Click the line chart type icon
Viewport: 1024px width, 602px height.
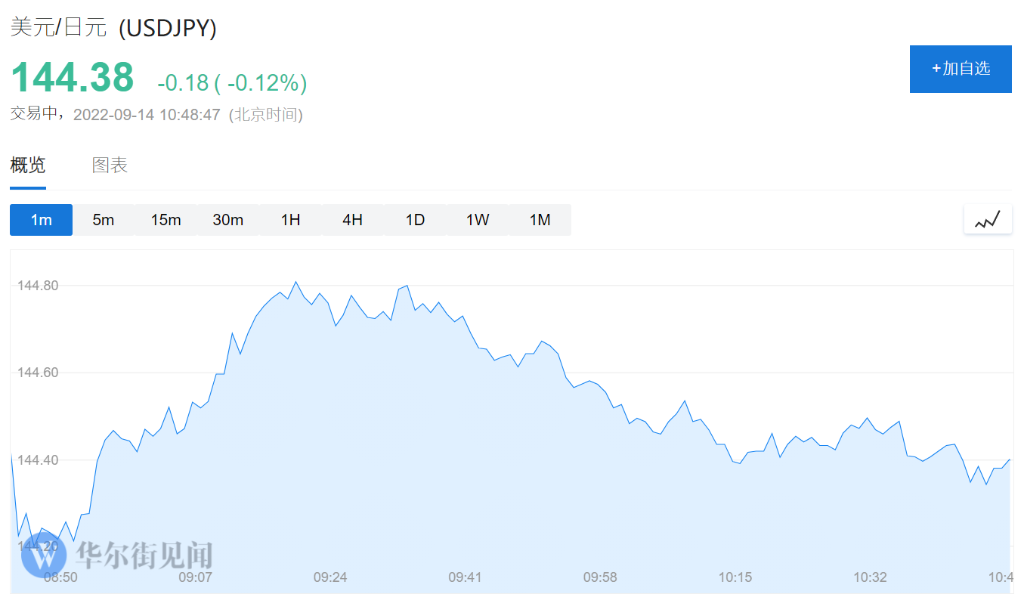coord(987,220)
